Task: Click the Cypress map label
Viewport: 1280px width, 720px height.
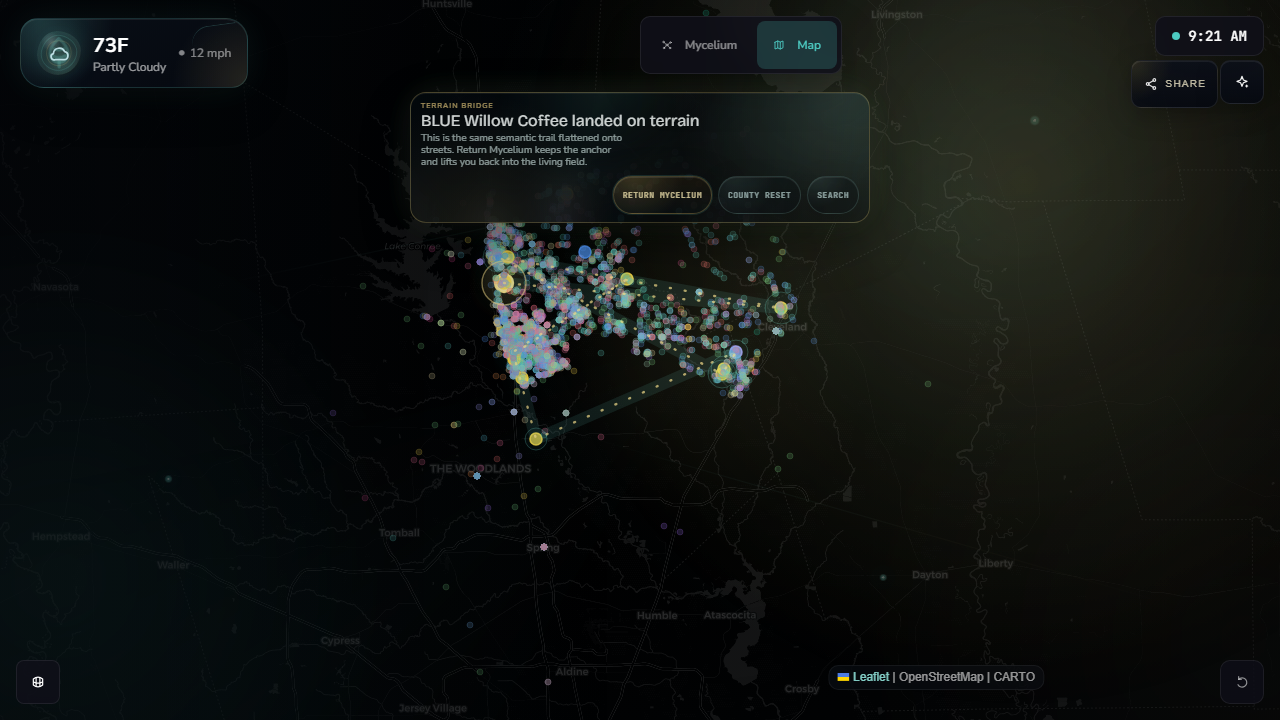Action: pos(340,641)
